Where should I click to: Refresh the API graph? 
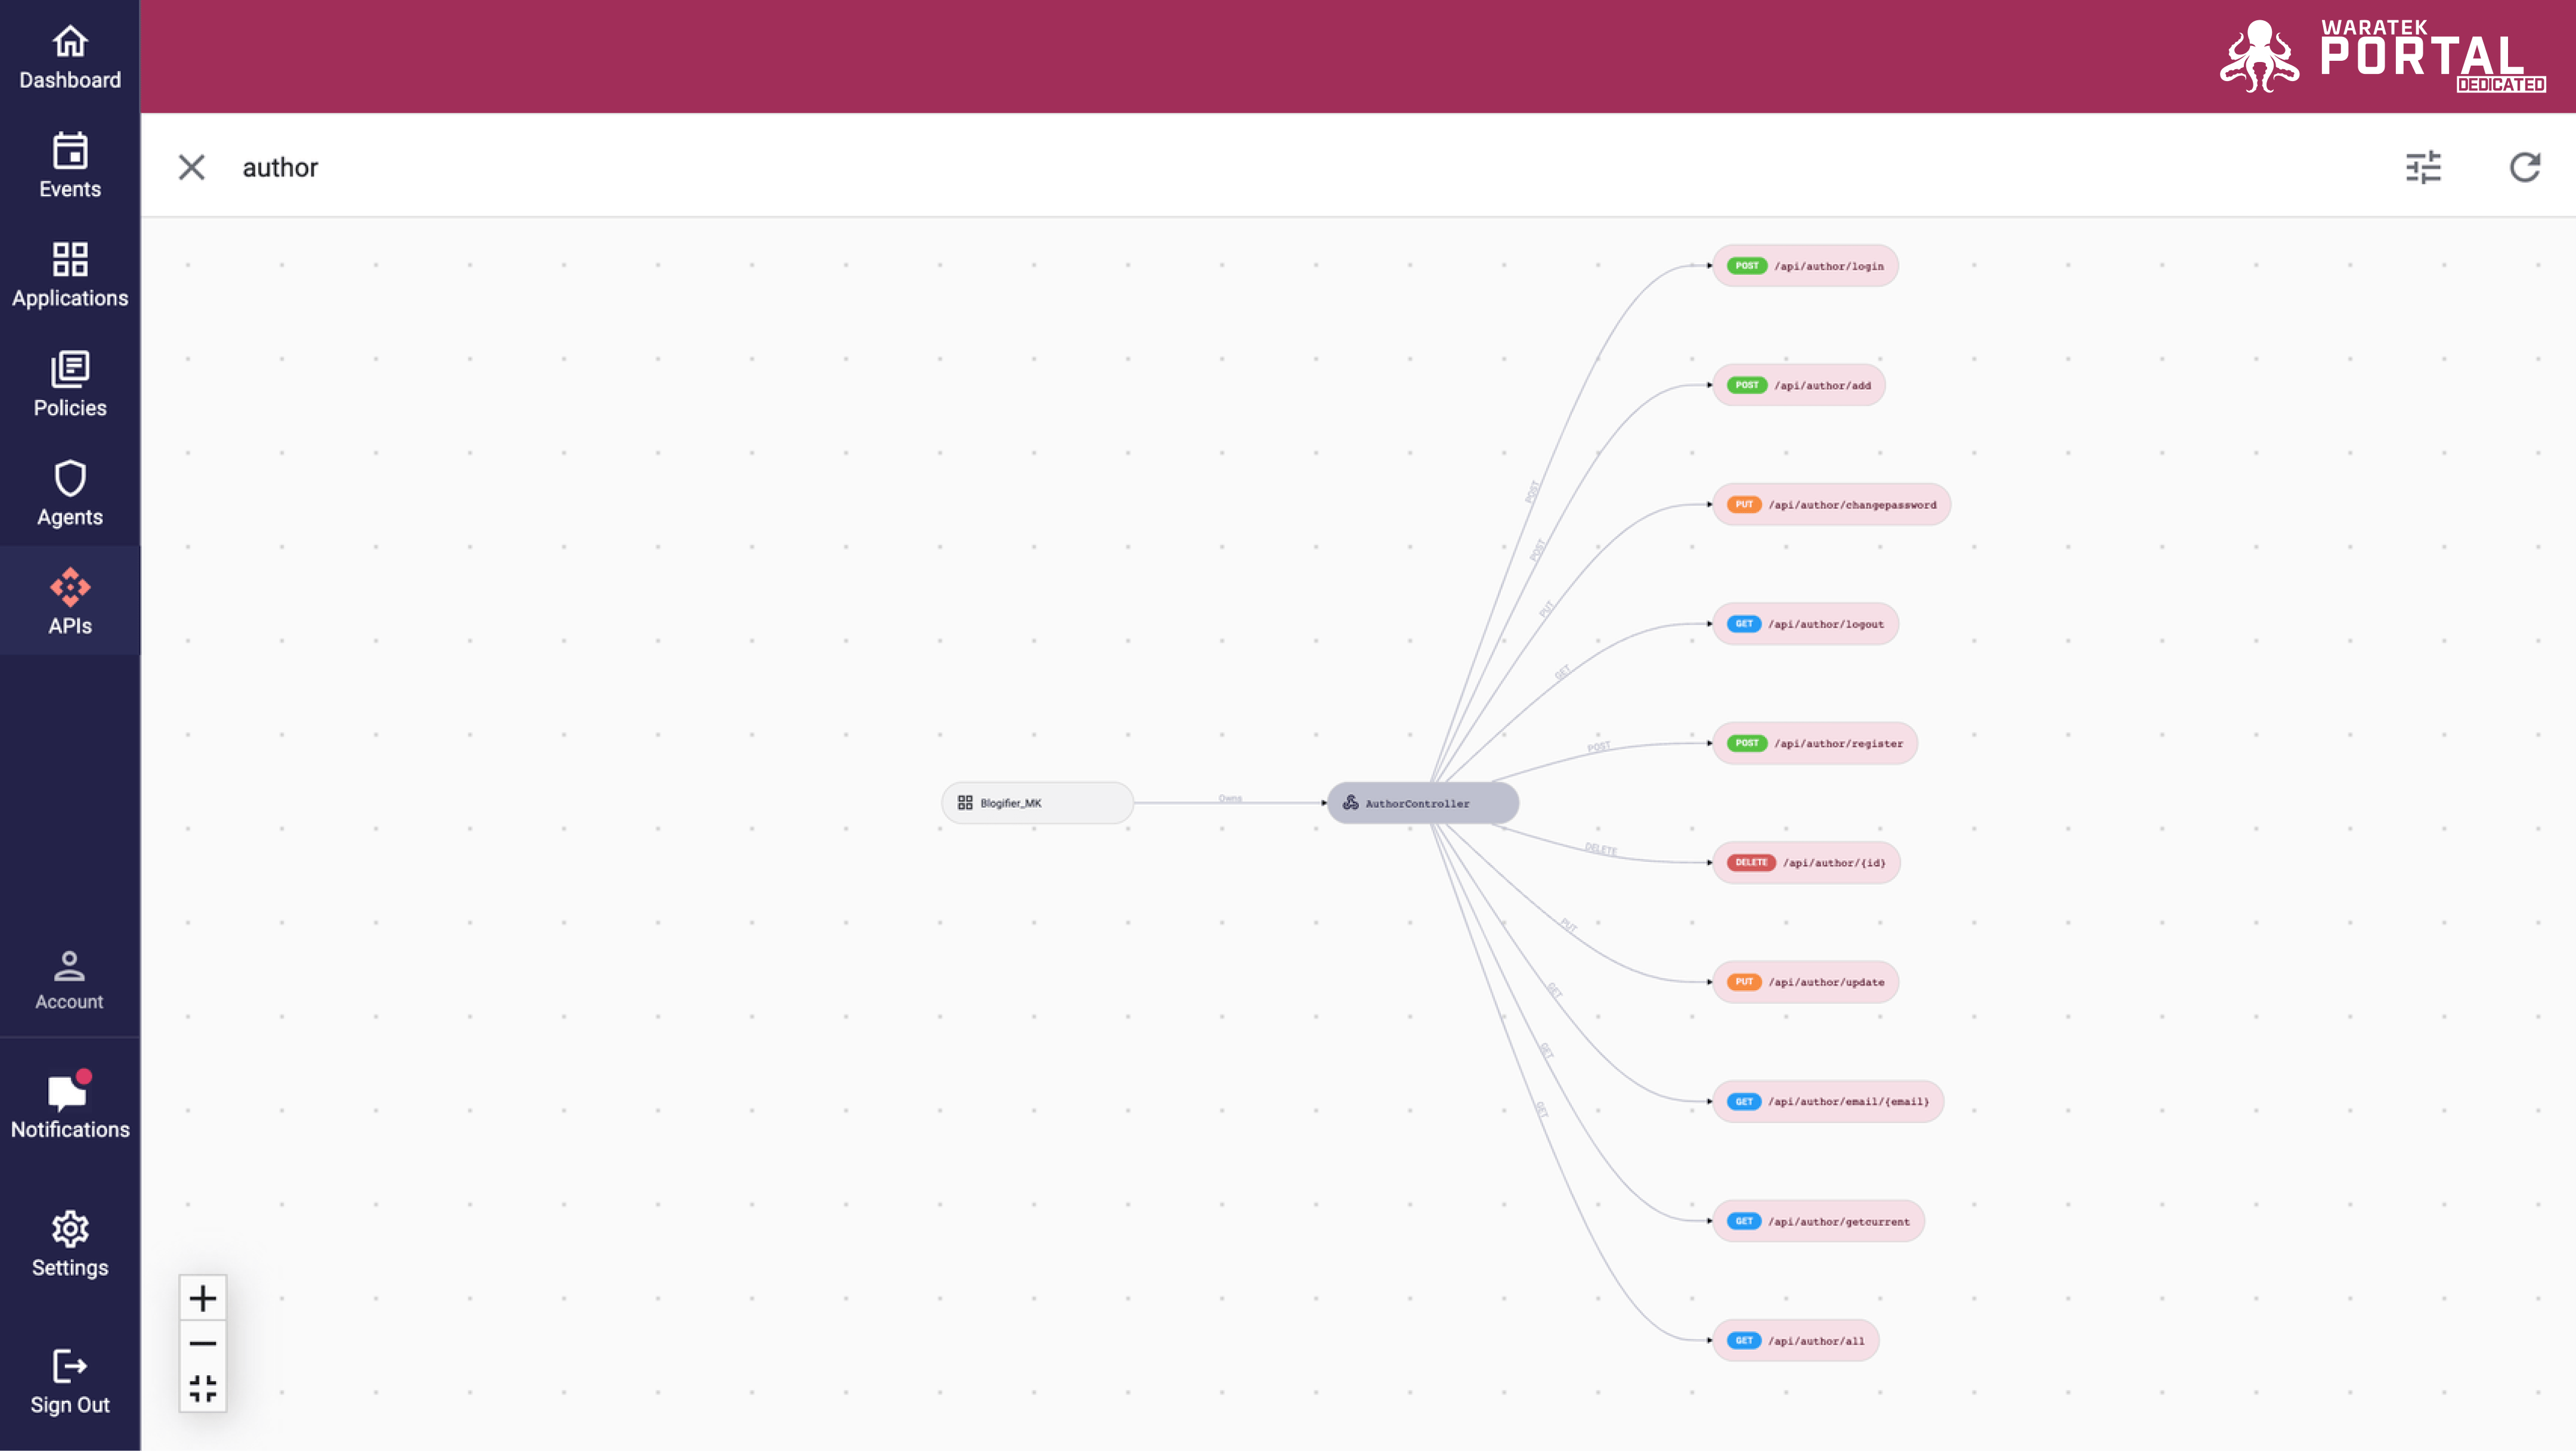[x=2525, y=167]
